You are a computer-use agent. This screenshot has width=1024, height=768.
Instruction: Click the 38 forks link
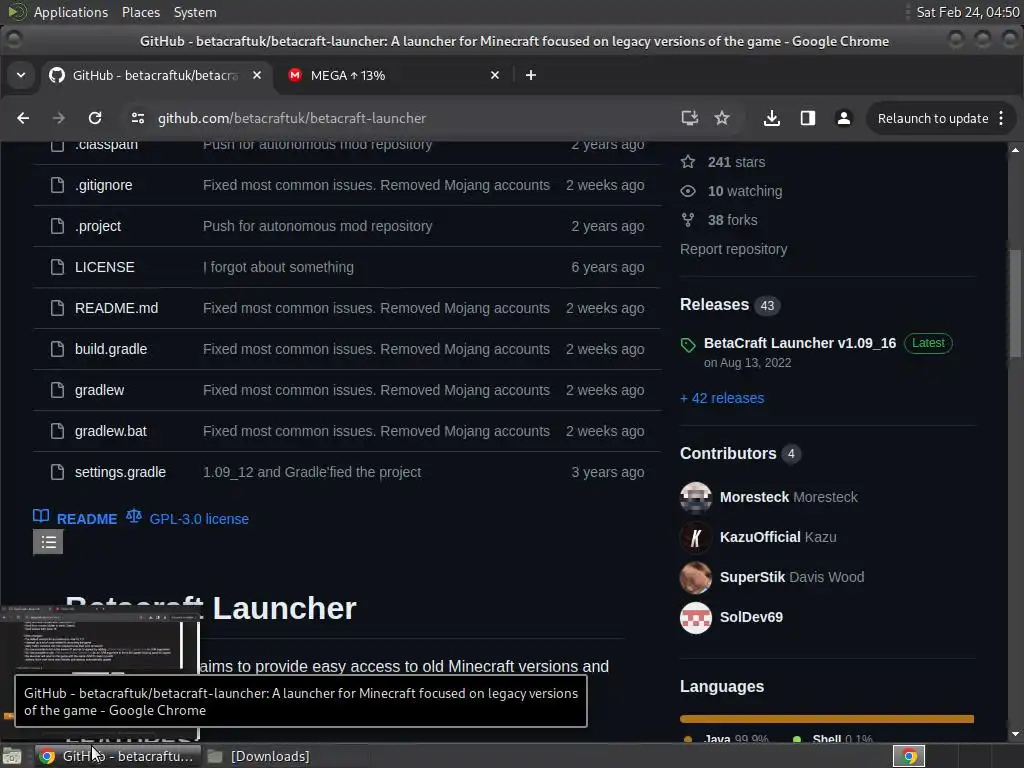(x=732, y=220)
